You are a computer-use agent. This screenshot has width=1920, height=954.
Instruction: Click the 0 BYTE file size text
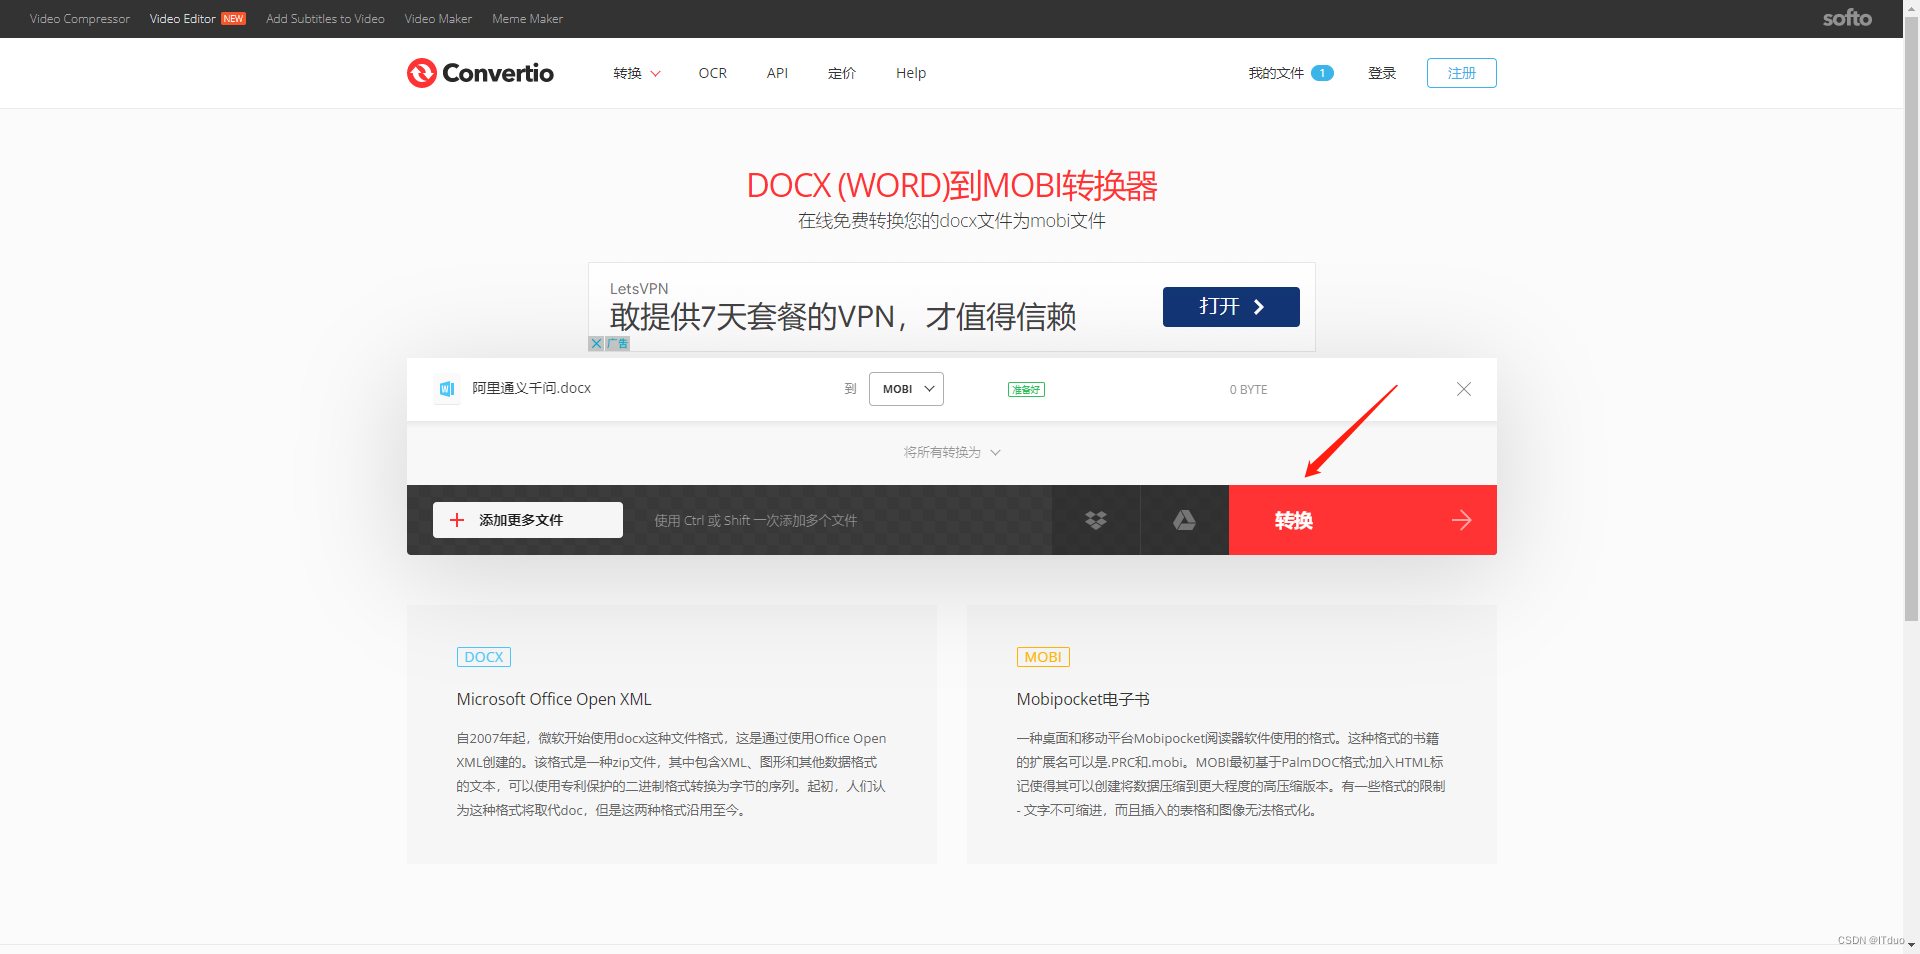1248,390
